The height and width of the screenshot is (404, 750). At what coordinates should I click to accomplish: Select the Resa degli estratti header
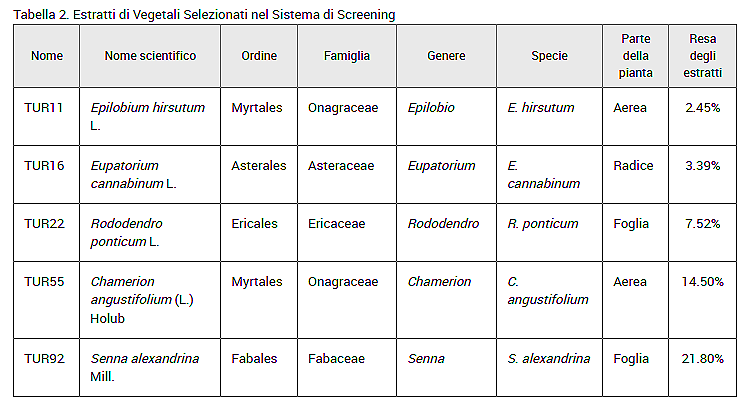pos(702,56)
